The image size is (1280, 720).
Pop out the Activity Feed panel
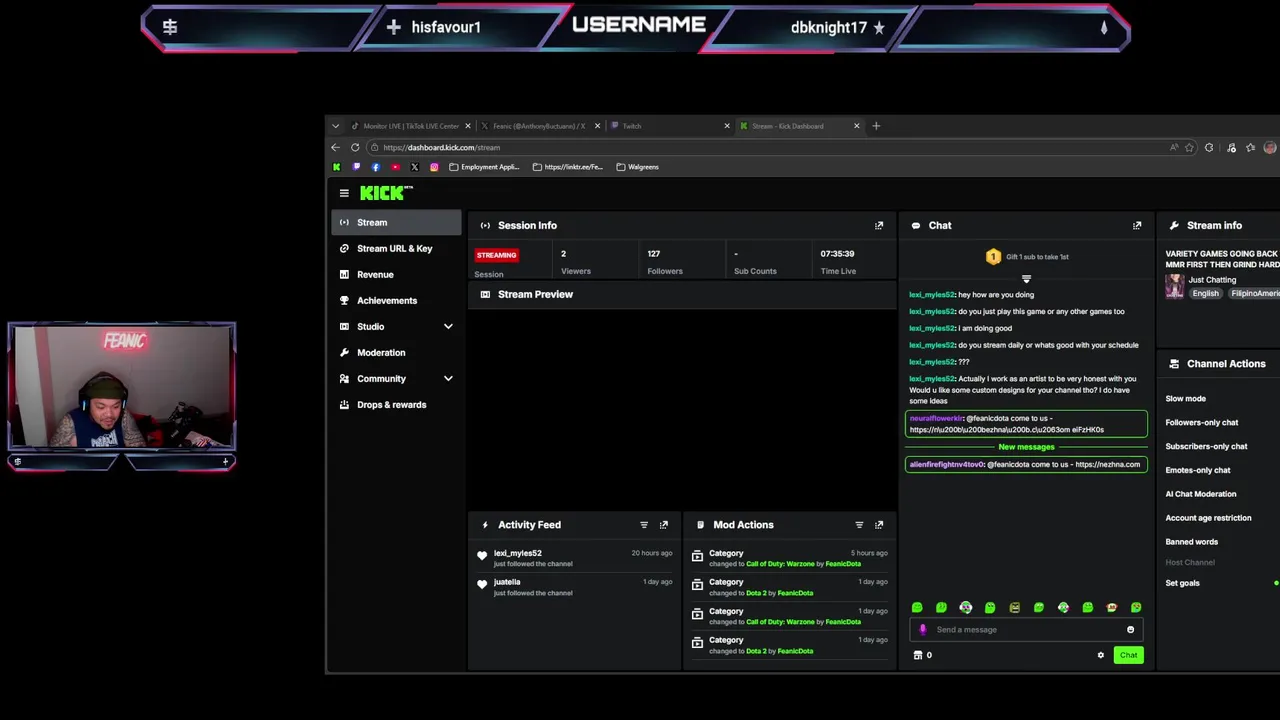pyautogui.click(x=664, y=525)
